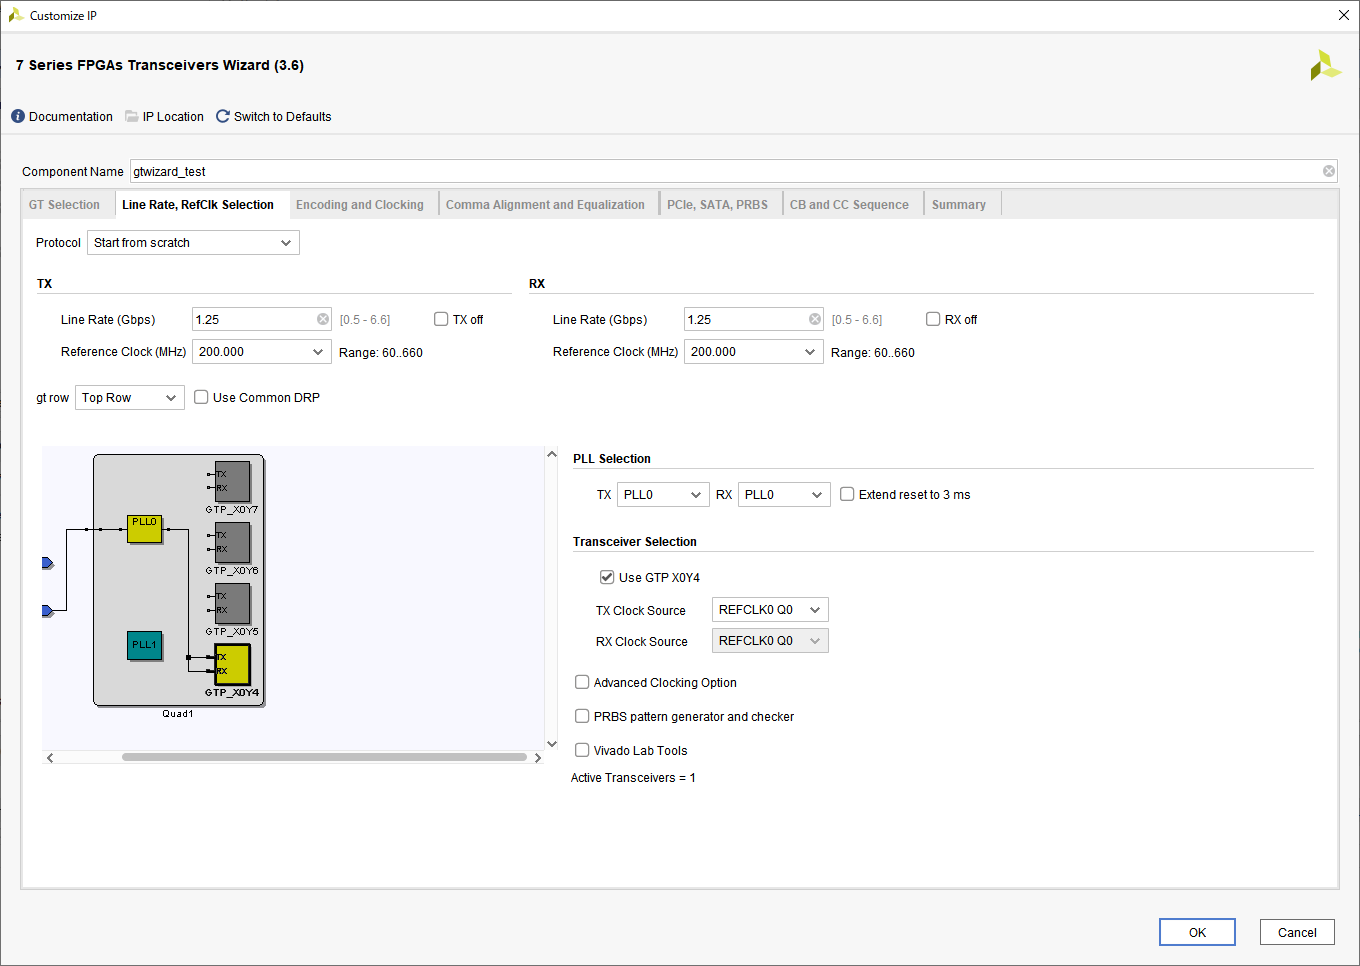Select the GTP_X0Y5 transceiver block

pos(233,604)
